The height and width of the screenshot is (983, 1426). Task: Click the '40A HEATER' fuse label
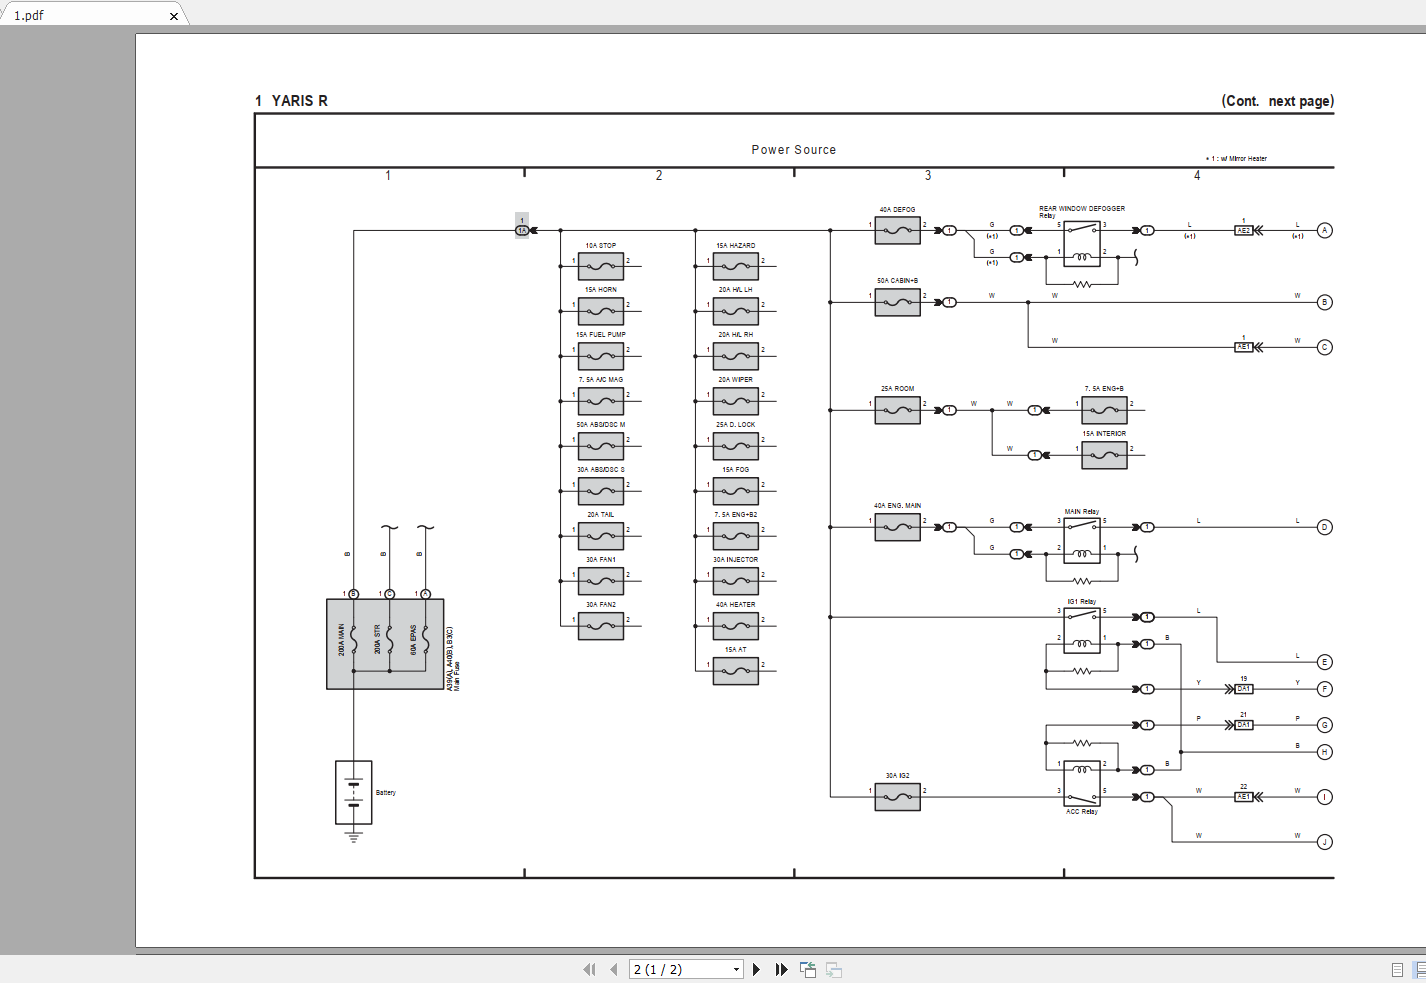pos(736,604)
